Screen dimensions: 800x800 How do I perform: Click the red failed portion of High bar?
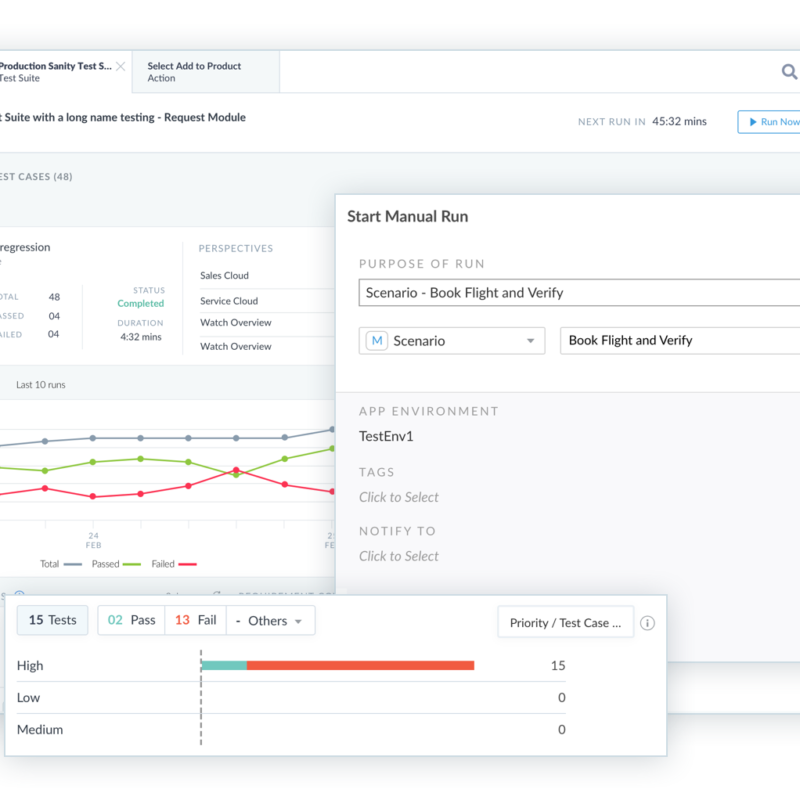pos(360,666)
